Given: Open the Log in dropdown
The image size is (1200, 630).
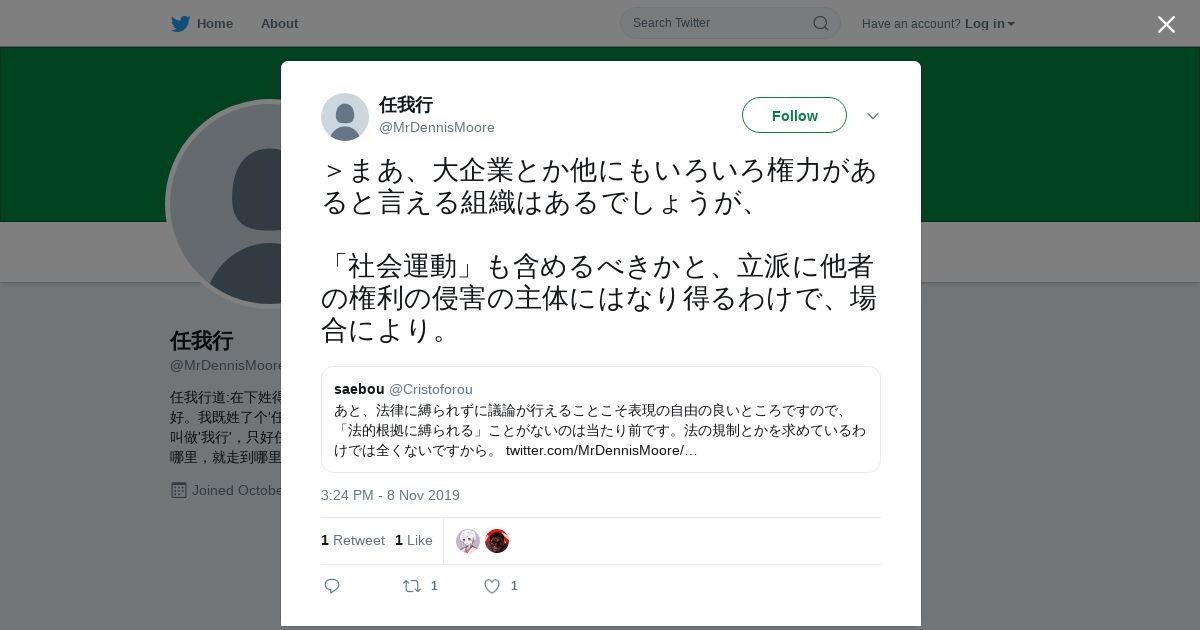Looking at the screenshot, I should point(989,24).
